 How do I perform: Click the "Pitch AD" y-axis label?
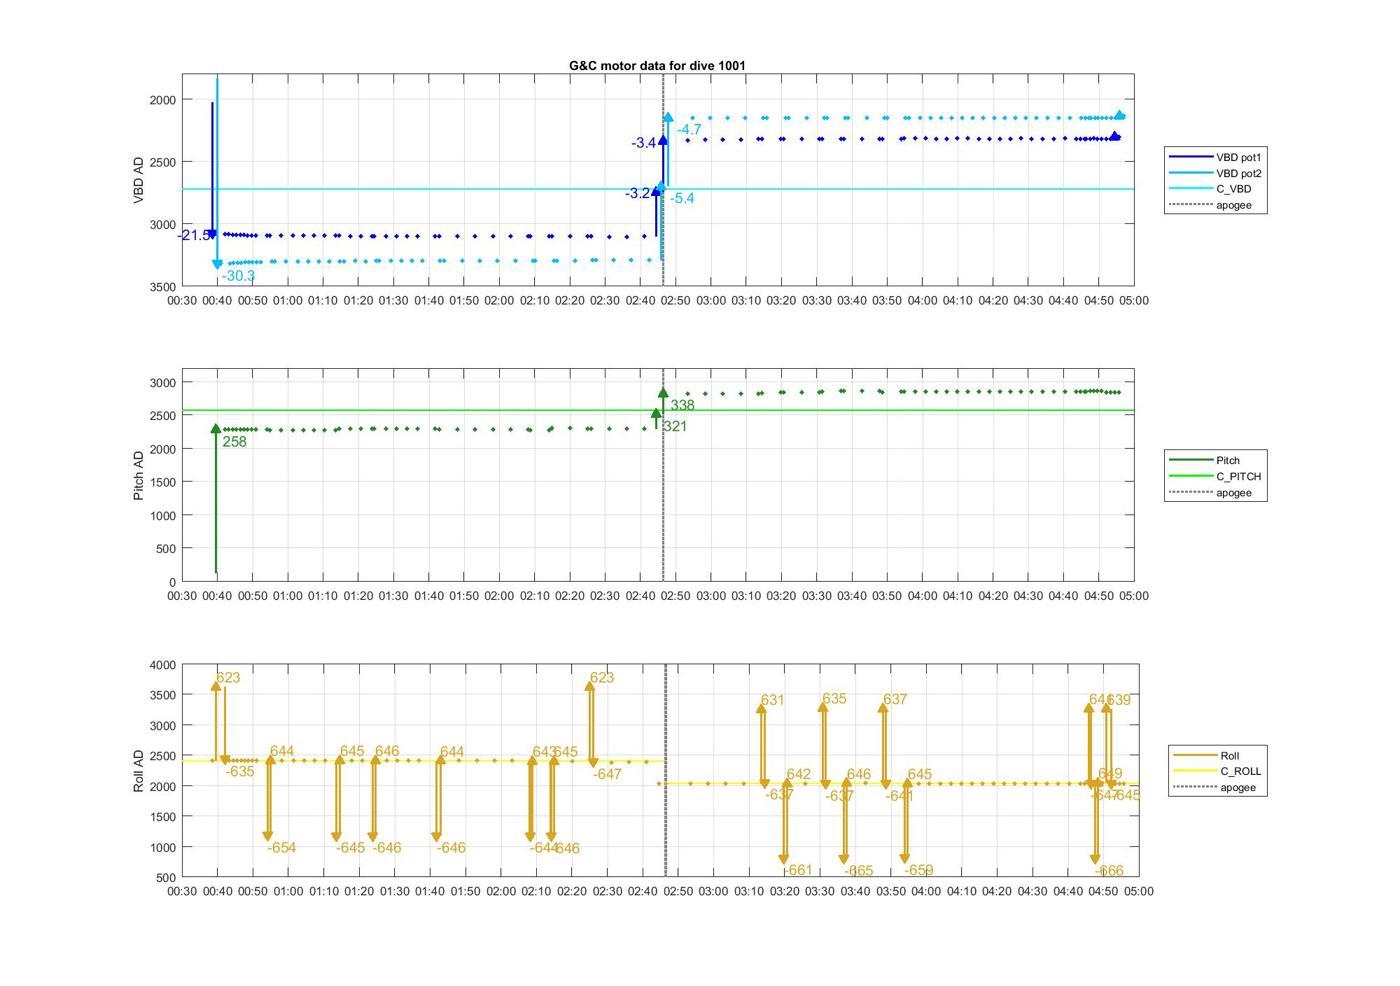click(139, 475)
